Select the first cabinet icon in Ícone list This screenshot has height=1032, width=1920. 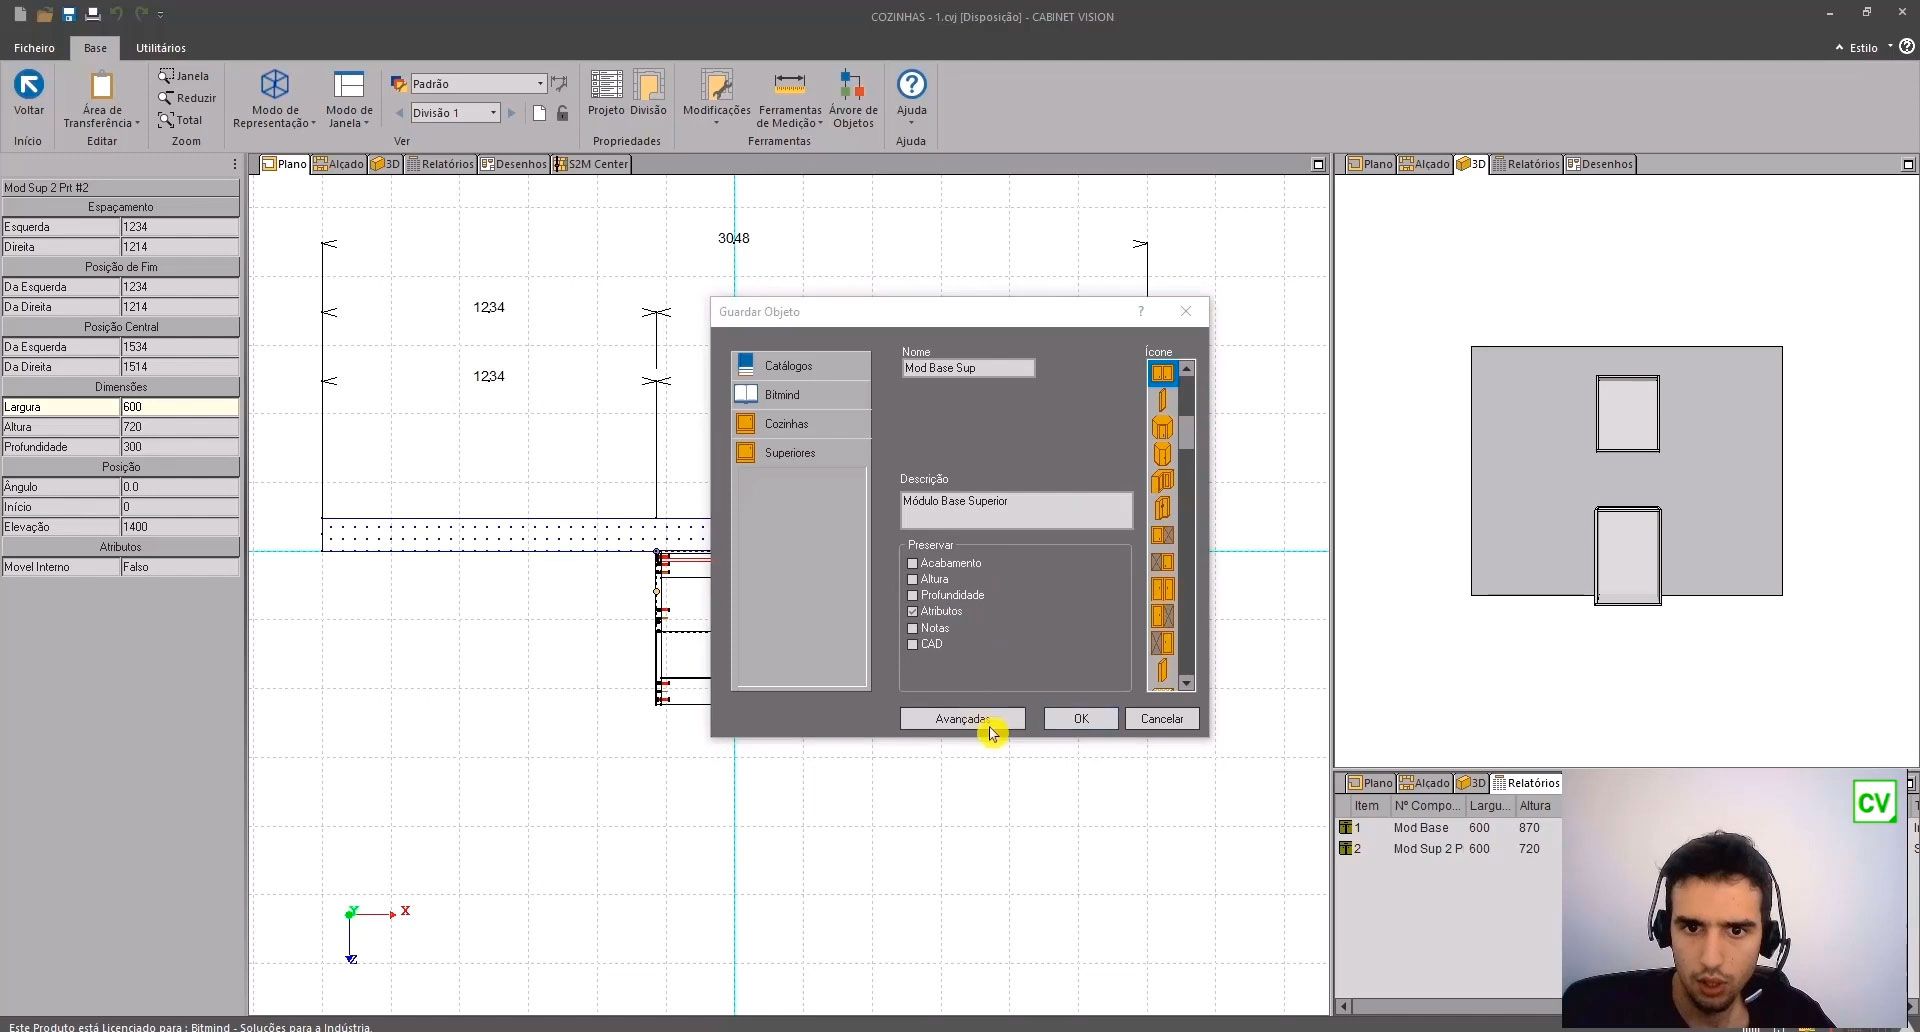pyautogui.click(x=1162, y=373)
